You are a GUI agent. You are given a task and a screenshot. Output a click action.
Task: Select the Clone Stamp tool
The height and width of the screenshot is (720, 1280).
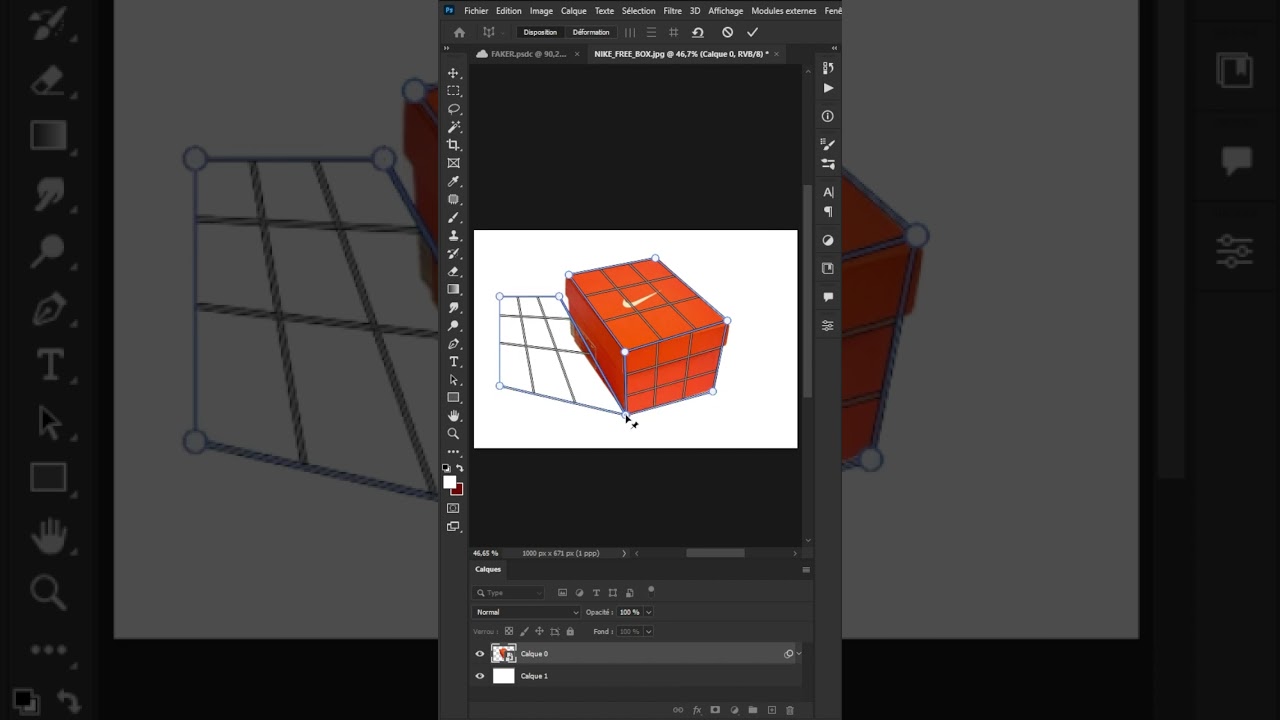click(453, 235)
